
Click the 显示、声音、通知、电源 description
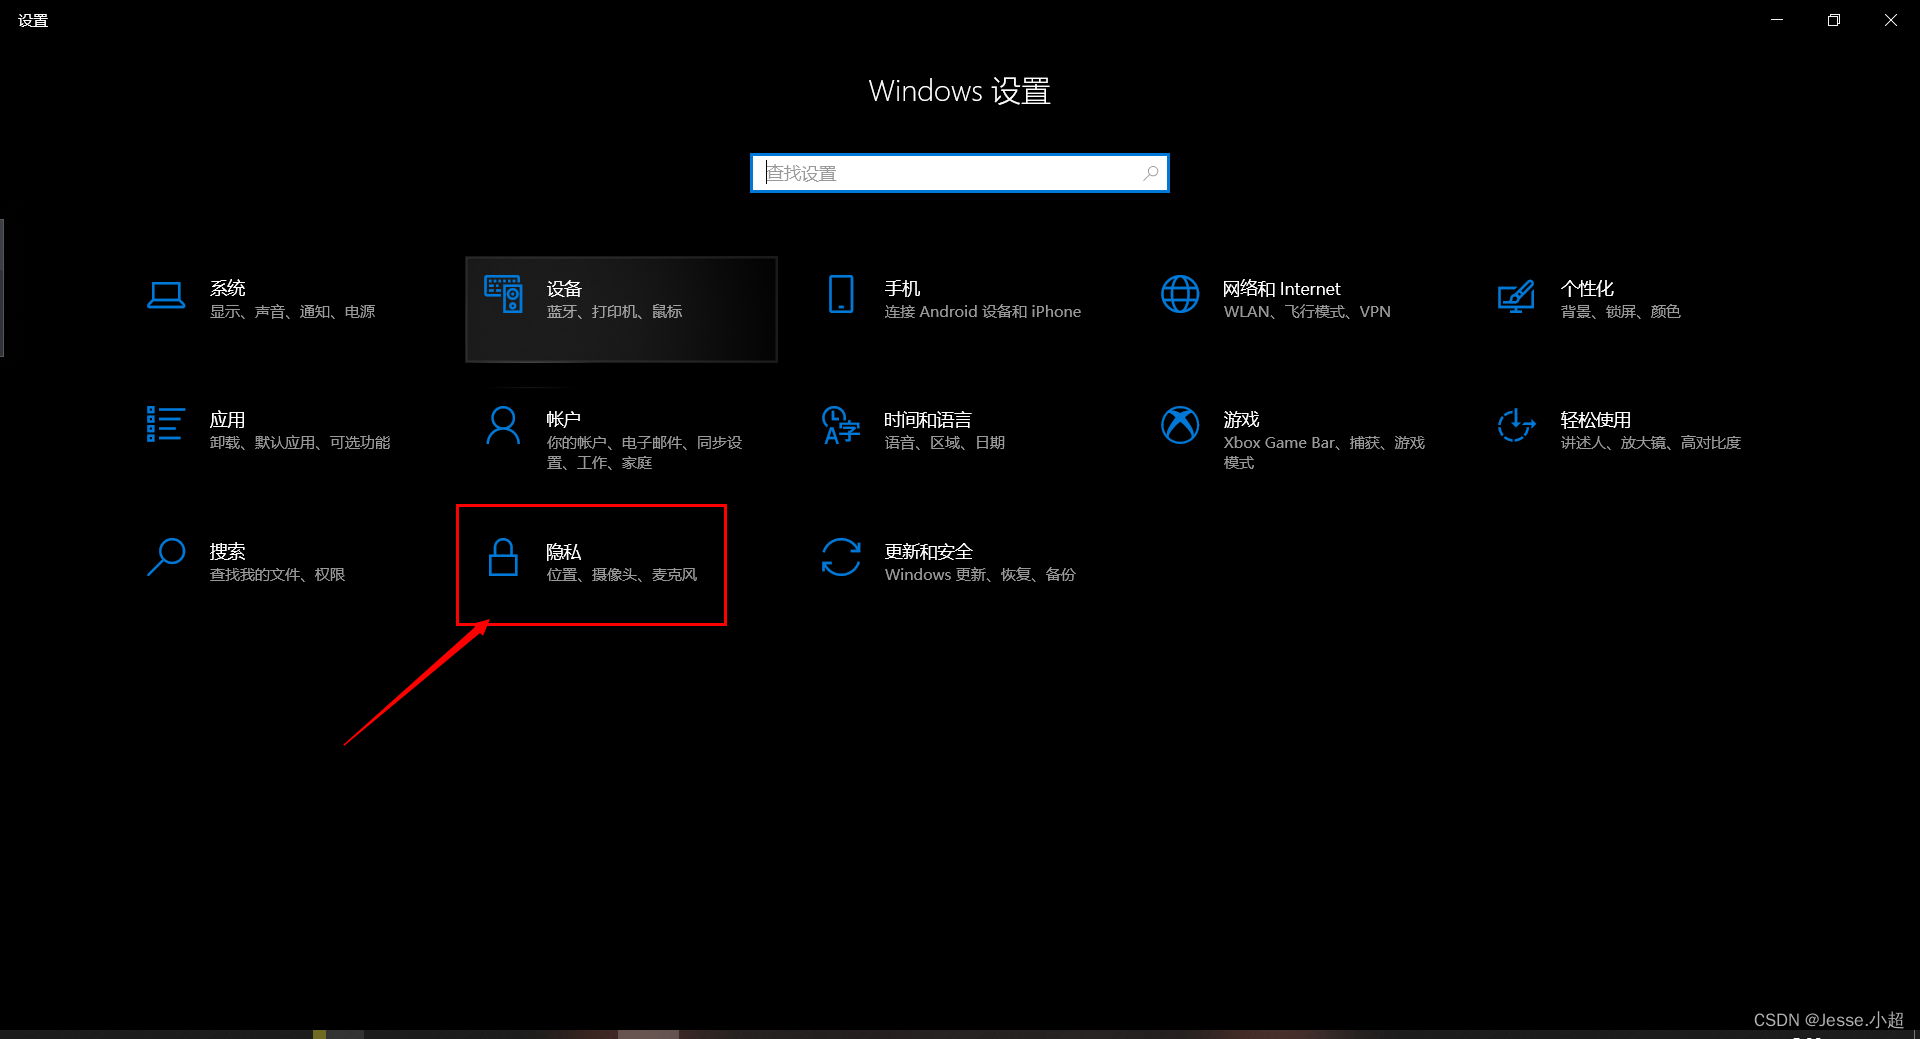click(x=292, y=312)
